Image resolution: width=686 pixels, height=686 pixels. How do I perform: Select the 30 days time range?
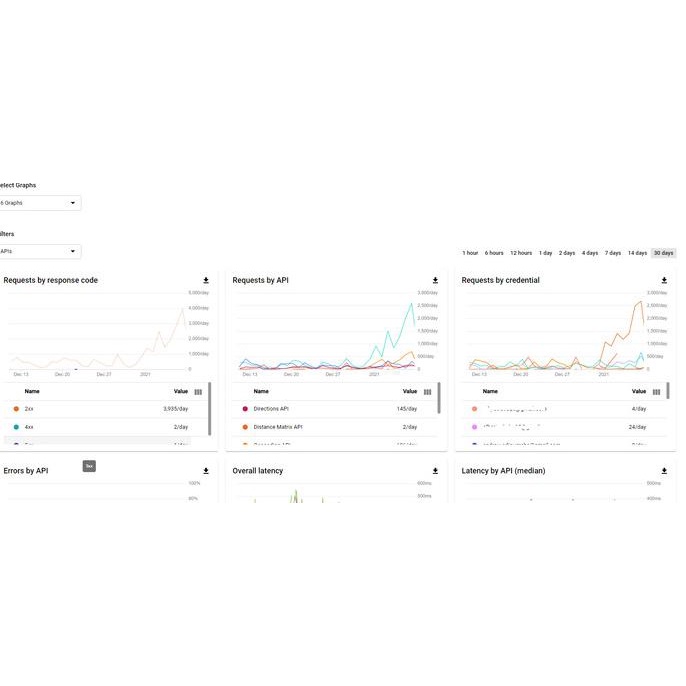[x=663, y=253]
